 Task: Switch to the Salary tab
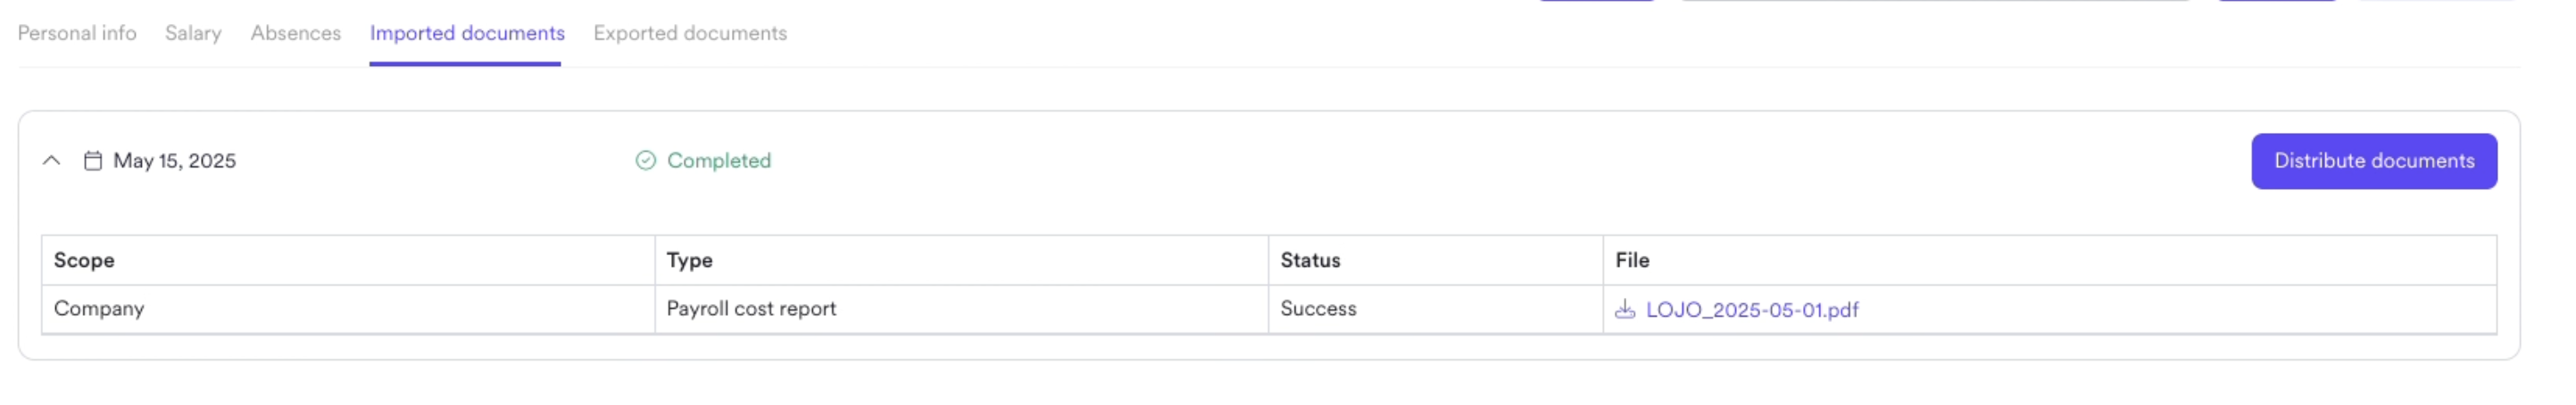[193, 33]
